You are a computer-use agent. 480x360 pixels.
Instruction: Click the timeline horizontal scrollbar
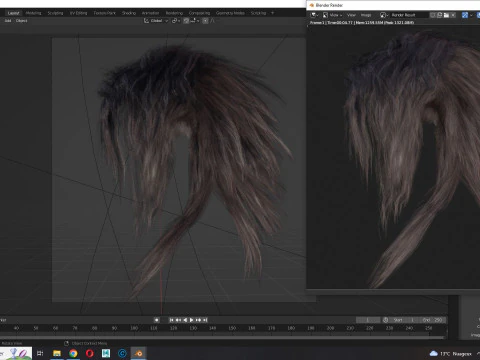(223, 337)
